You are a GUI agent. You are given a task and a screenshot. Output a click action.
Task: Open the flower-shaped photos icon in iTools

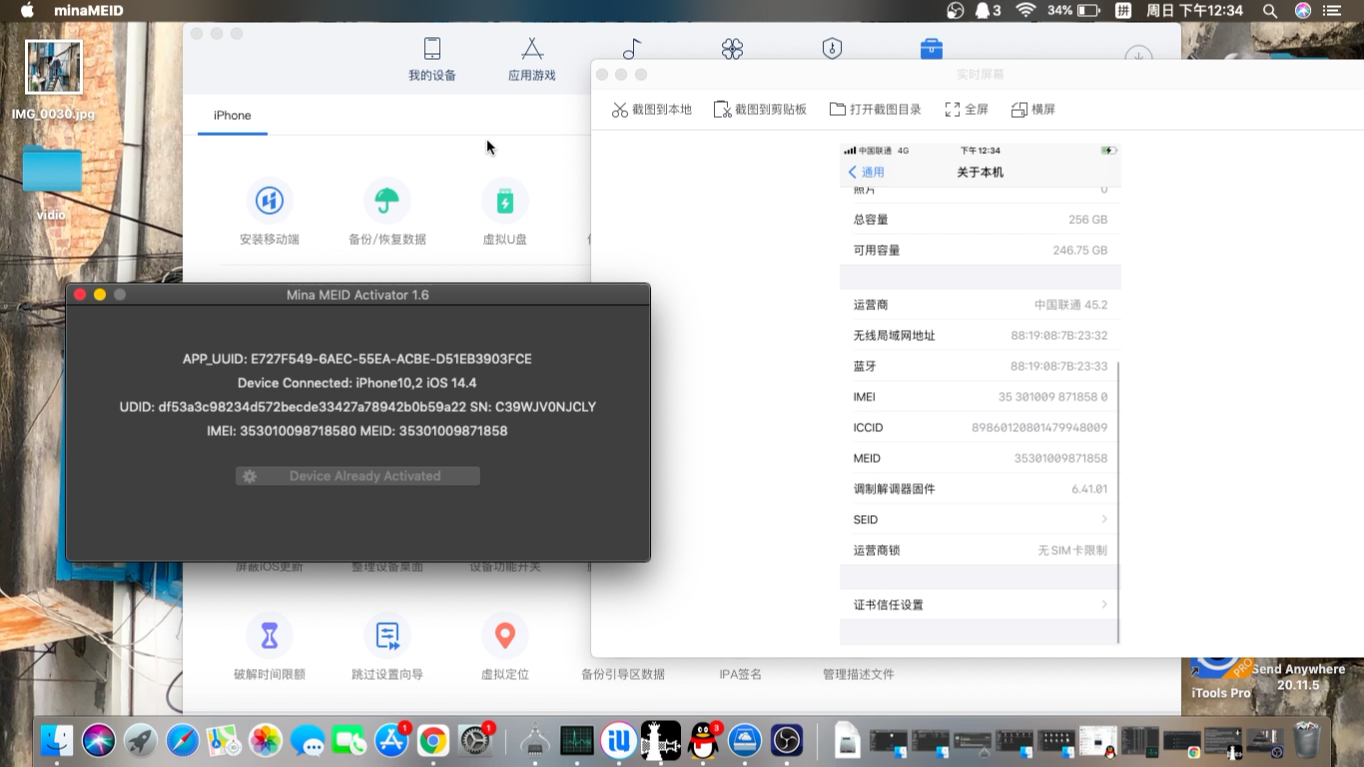coord(732,49)
